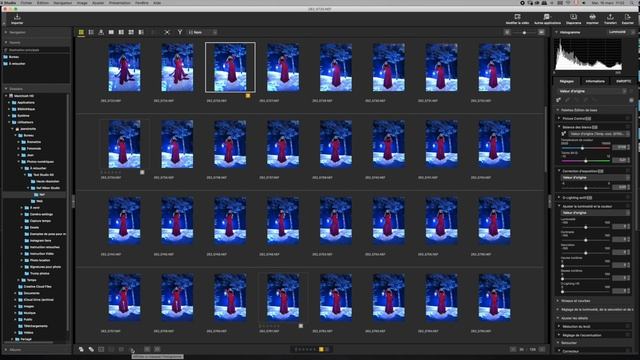Click the left panel collapse handle
Image resolution: width=640 pixels, height=360 pixels.
73,201
